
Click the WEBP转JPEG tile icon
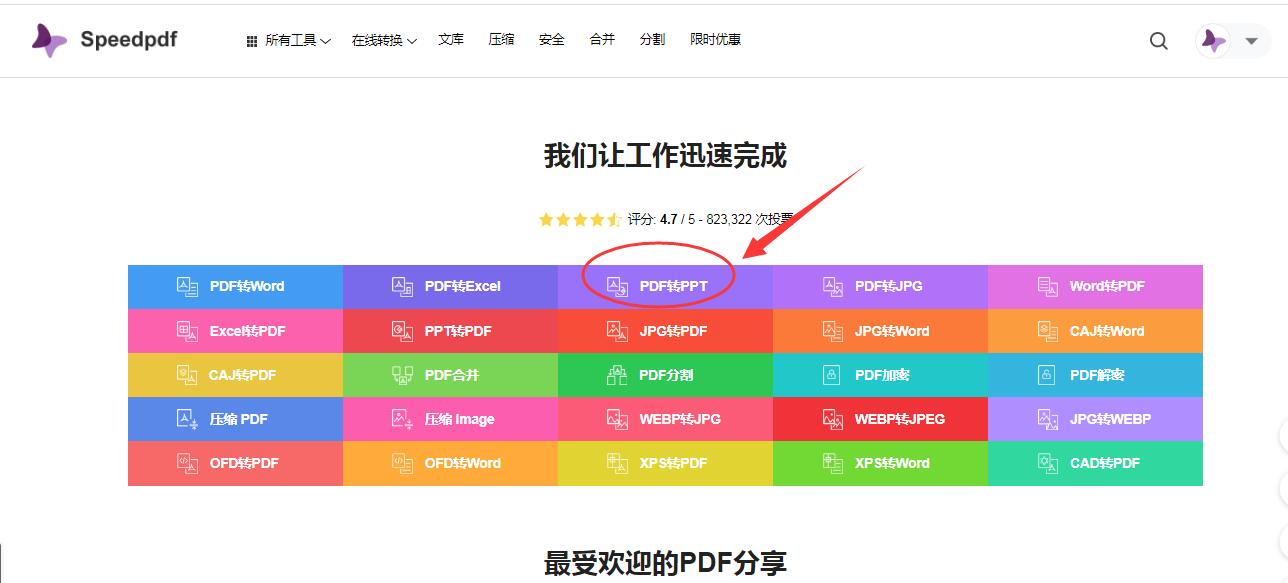click(x=832, y=419)
